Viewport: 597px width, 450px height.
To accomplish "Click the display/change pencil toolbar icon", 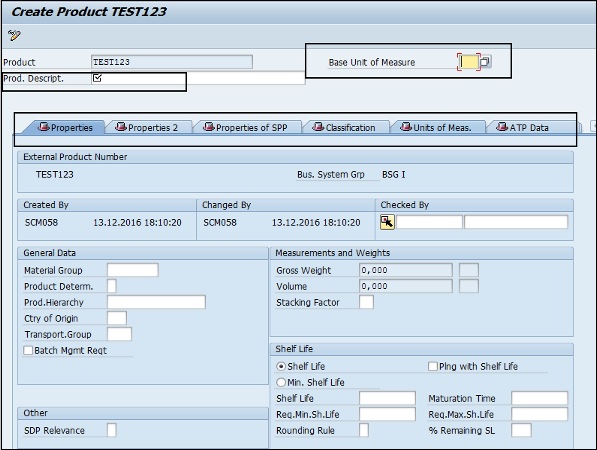I will [x=14, y=35].
